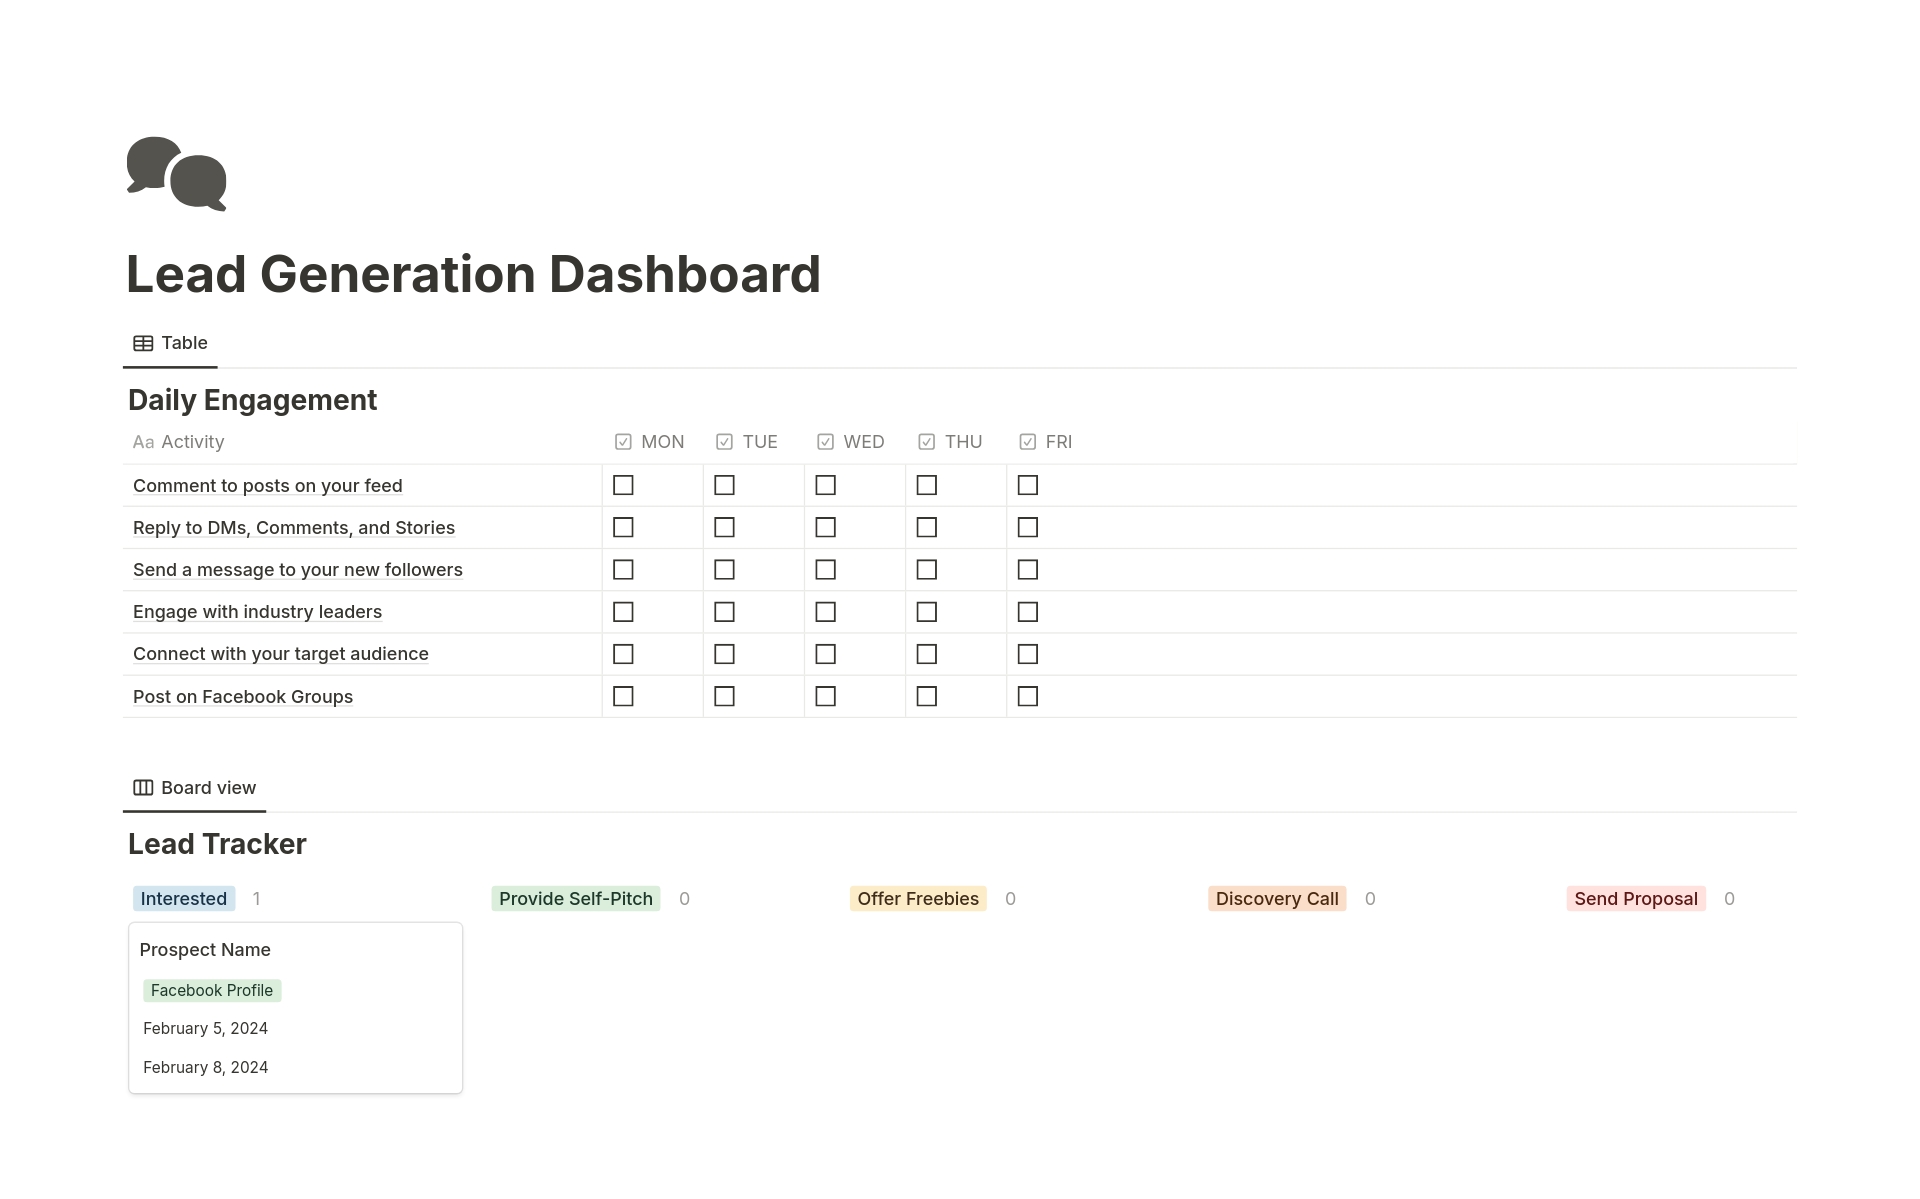Open the Board view tab
The width and height of the screenshot is (1920, 1199).
(x=195, y=788)
